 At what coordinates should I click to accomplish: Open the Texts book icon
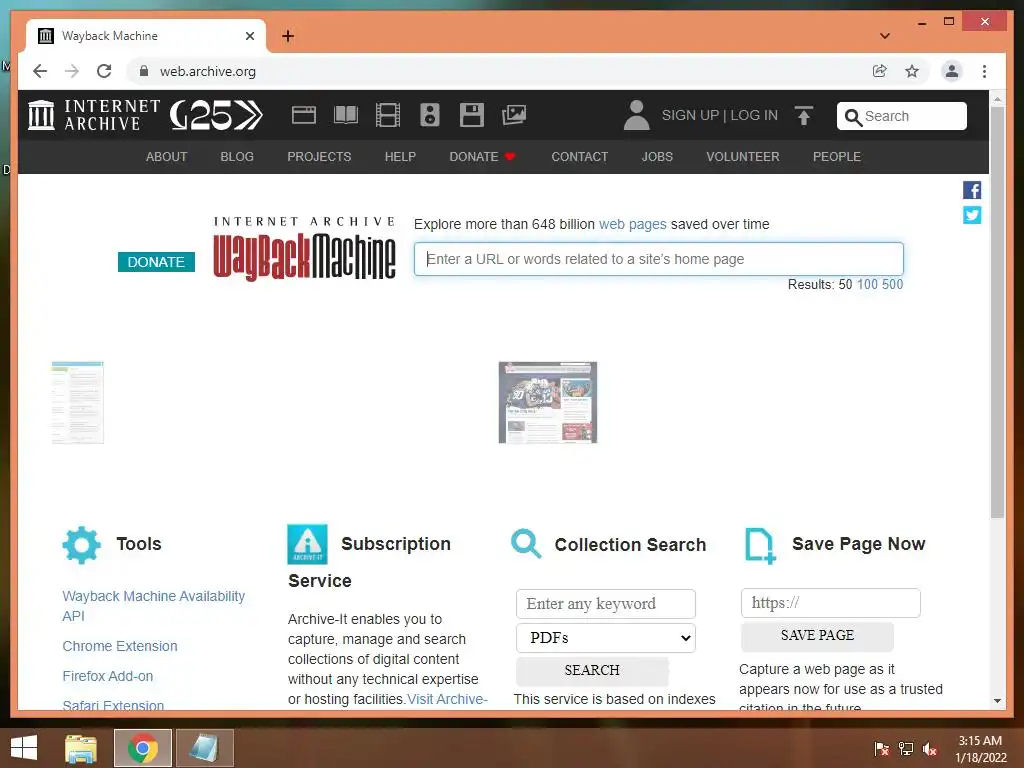[345, 115]
